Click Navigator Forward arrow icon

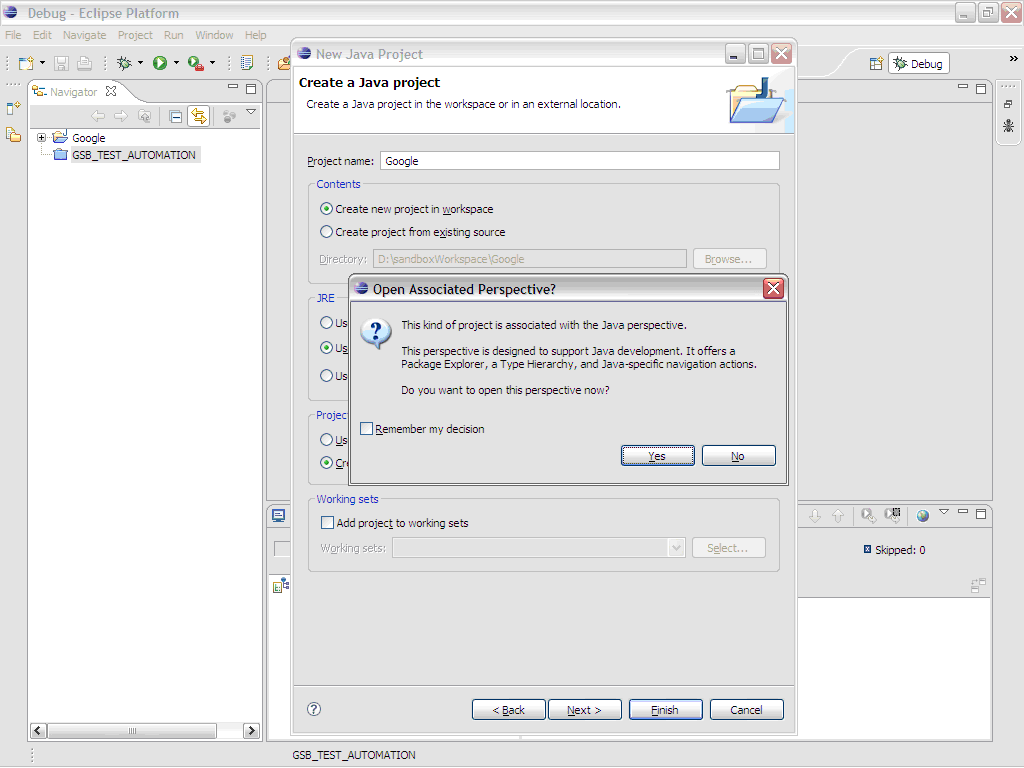pos(121,116)
